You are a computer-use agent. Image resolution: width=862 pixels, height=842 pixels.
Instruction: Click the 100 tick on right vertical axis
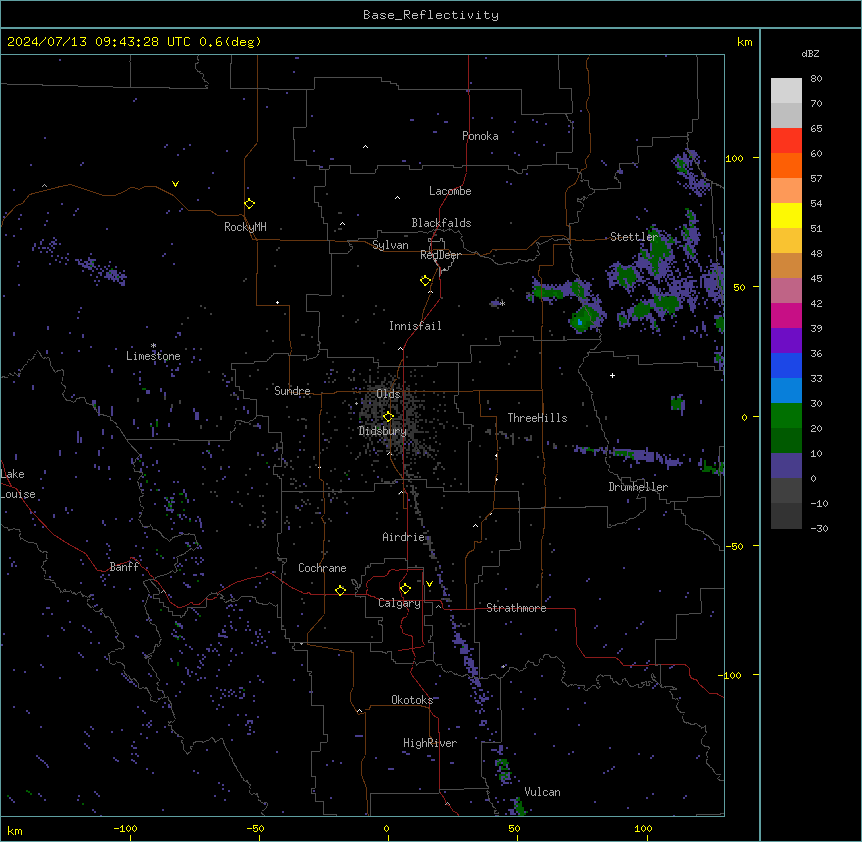[x=734, y=158]
